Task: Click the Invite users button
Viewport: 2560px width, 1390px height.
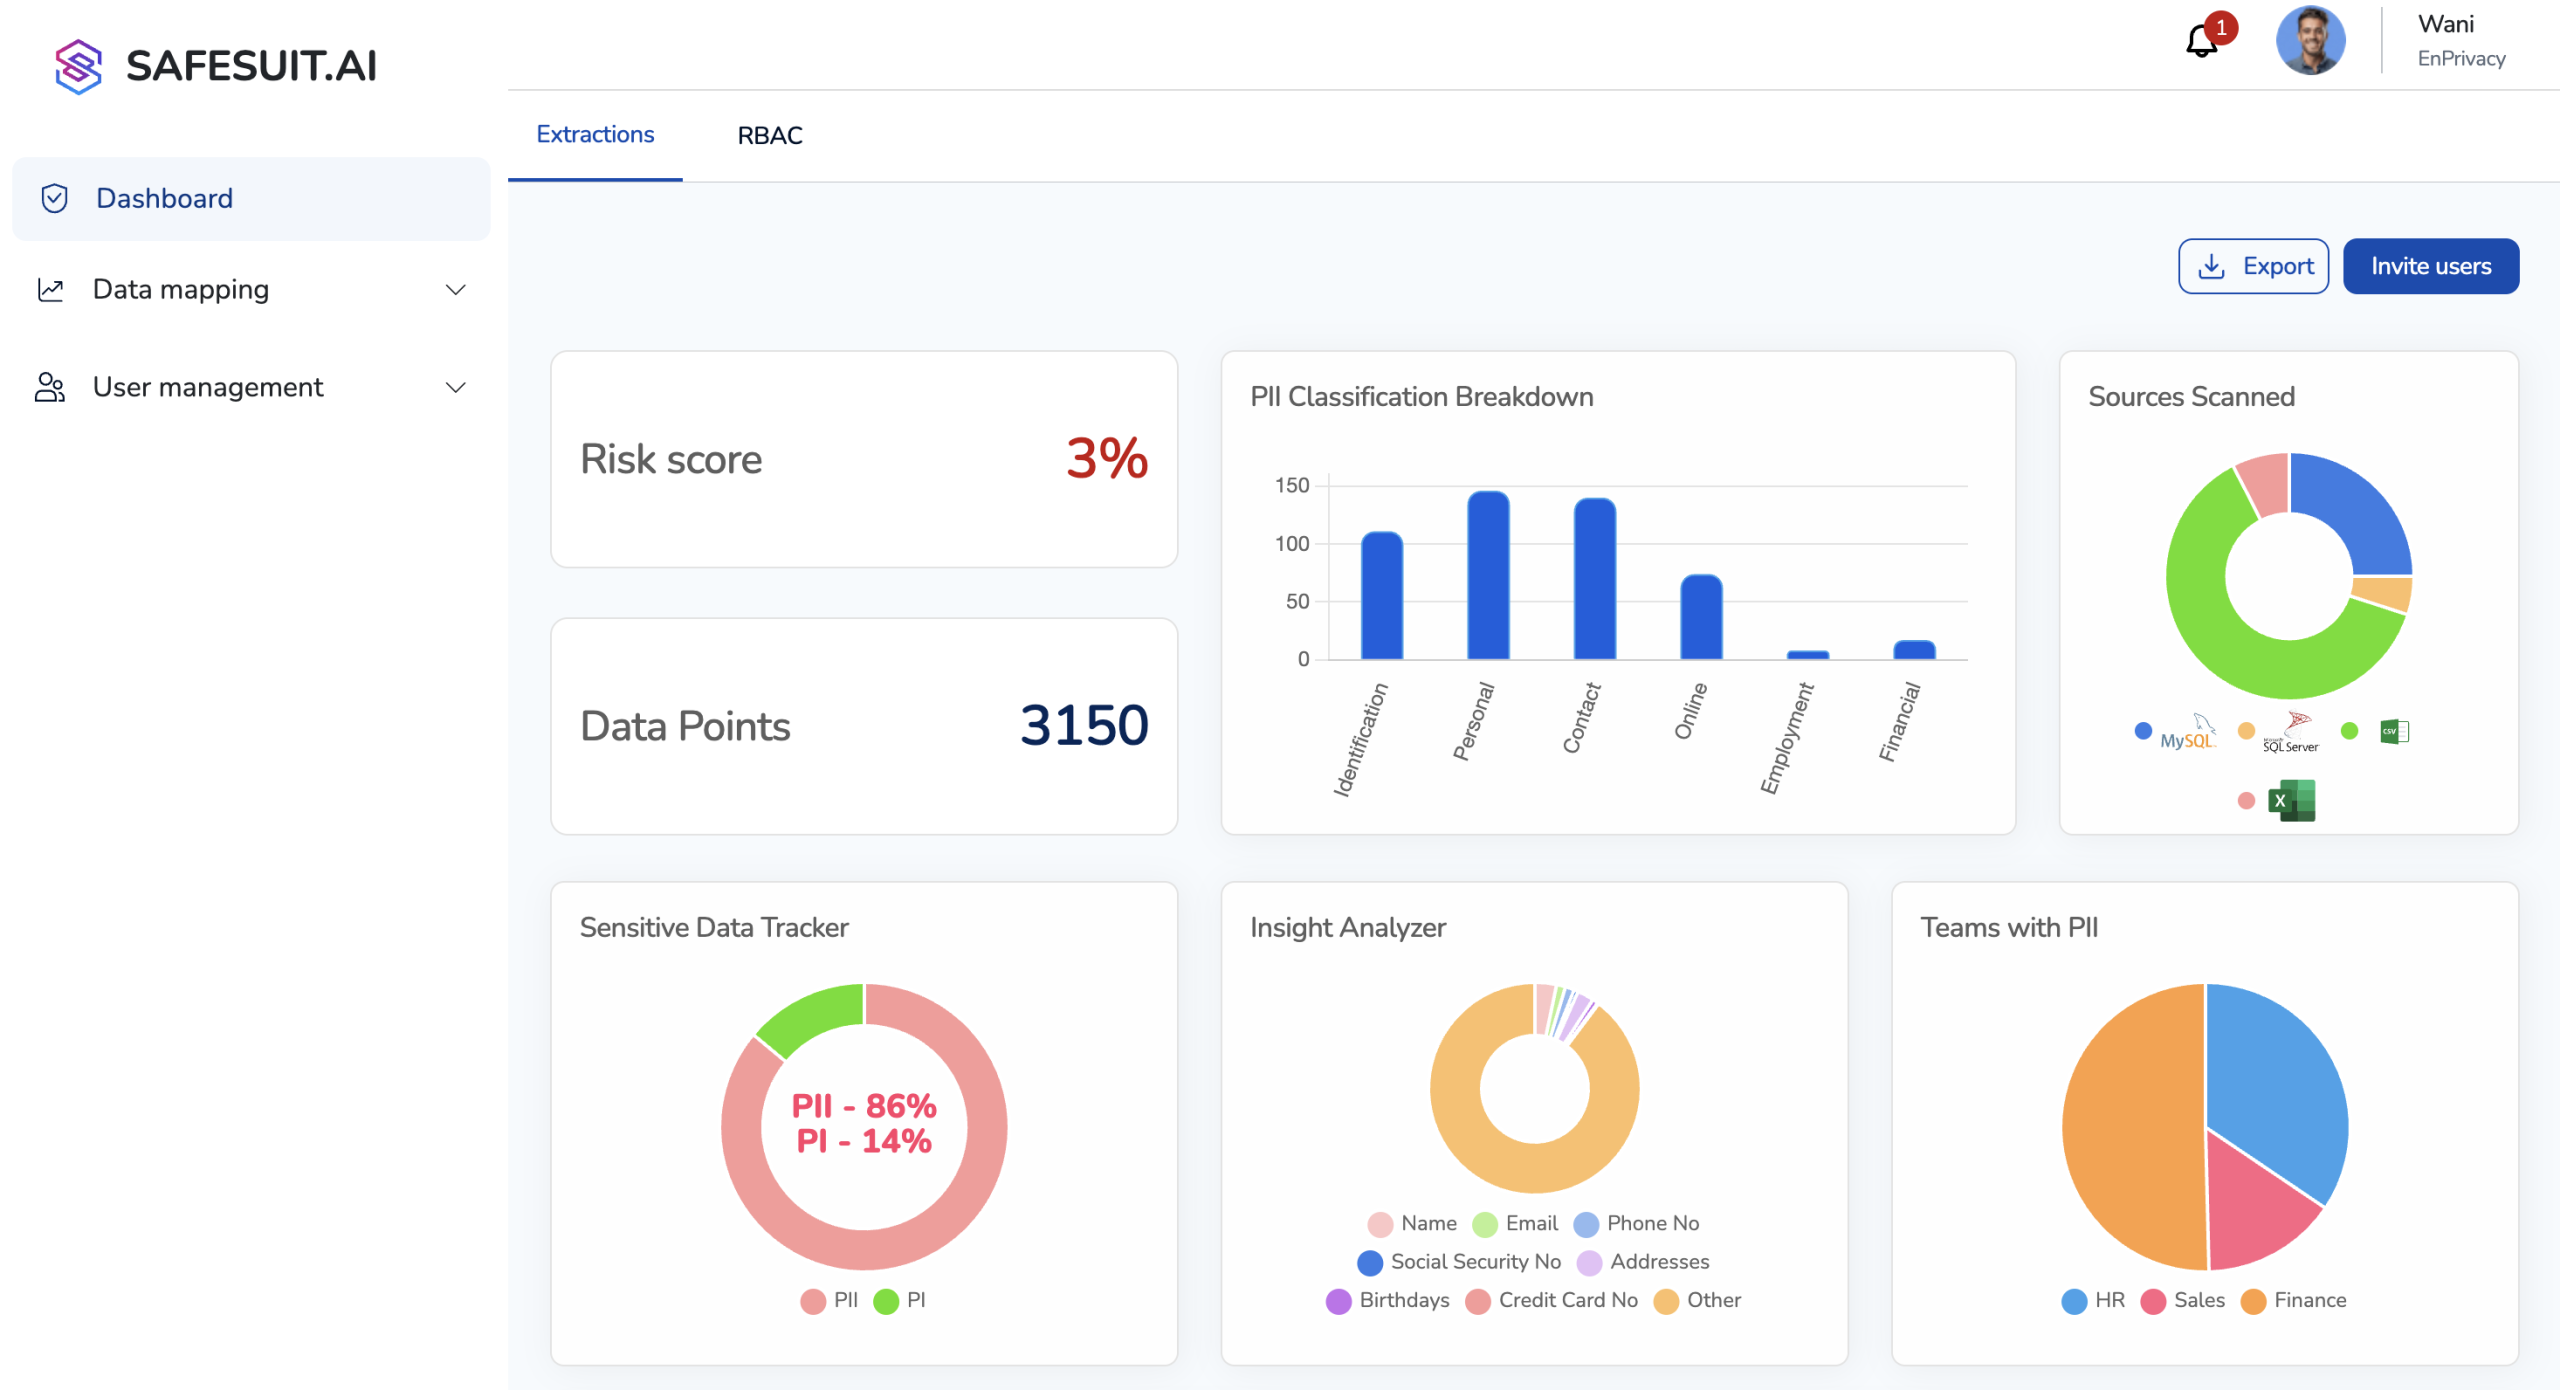Action: 2431,266
